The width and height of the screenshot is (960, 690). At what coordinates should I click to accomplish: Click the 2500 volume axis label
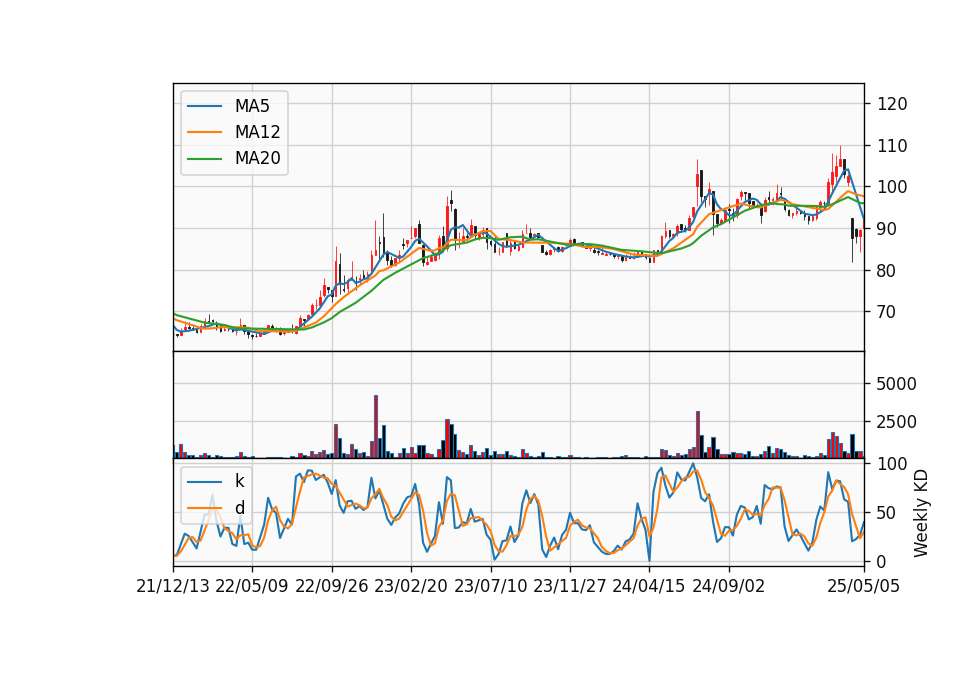point(897,422)
